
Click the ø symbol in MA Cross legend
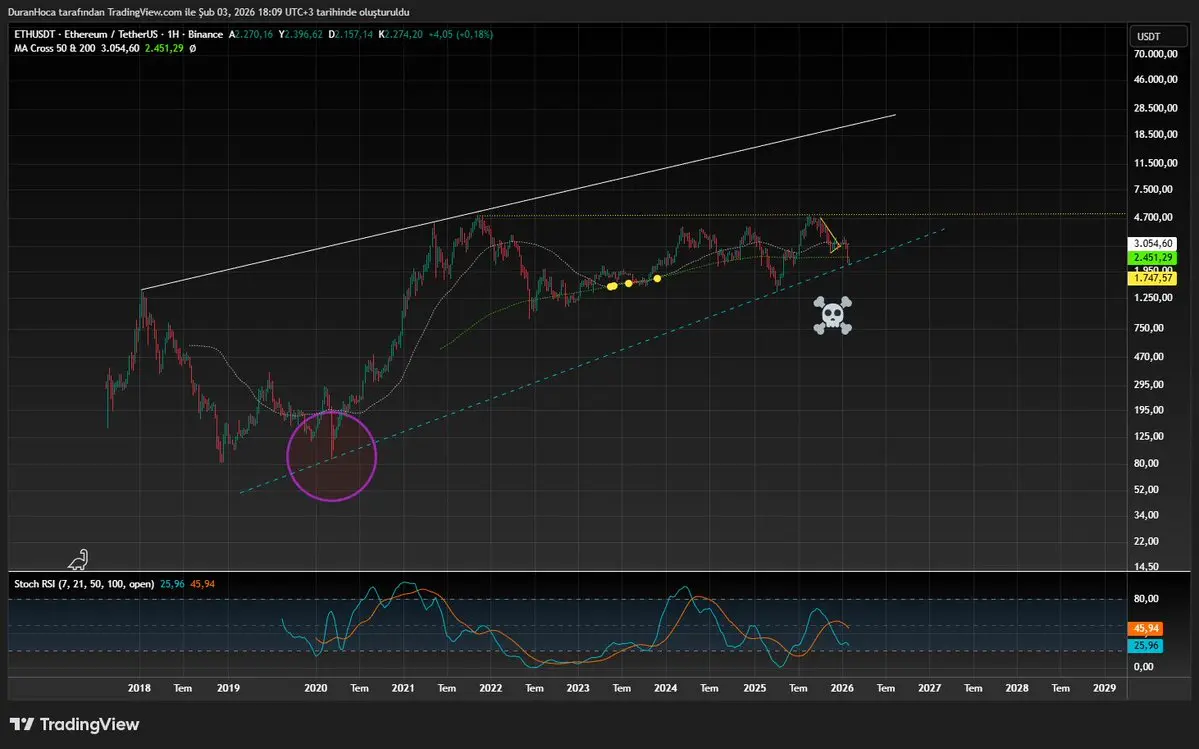[193, 48]
